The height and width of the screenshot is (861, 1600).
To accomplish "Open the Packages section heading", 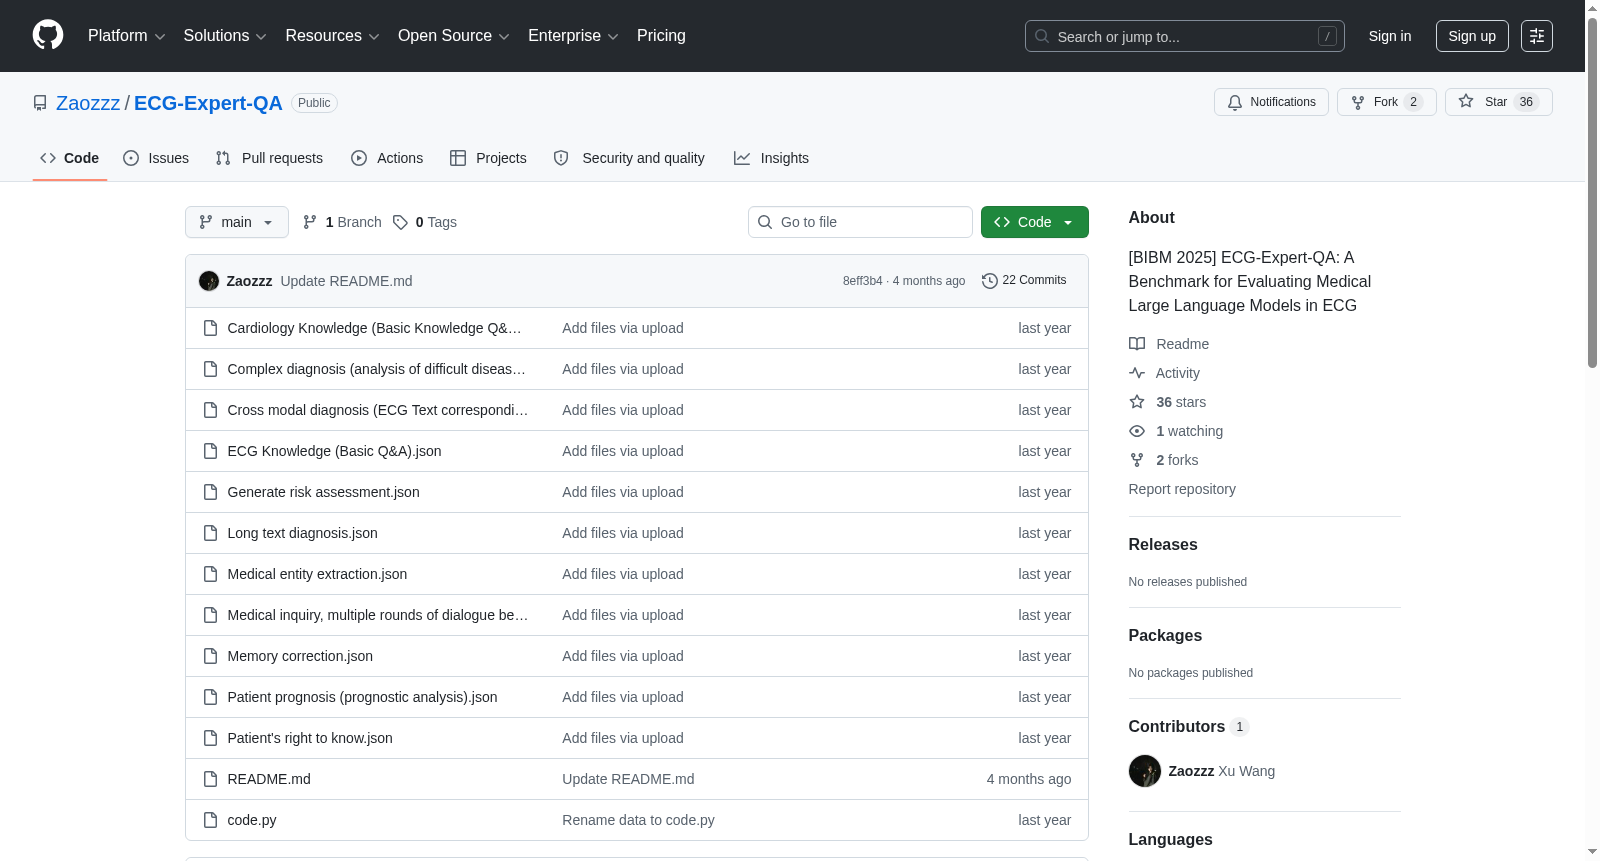I will coord(1165,636).
